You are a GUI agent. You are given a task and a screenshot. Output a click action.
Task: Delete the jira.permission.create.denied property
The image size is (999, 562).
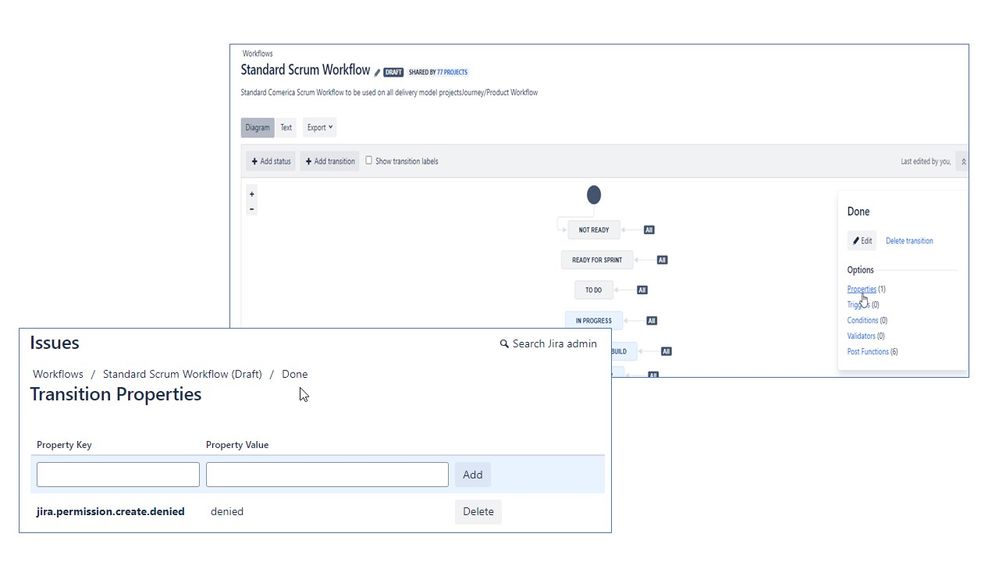pyautogui.click(x=478, y=512)
